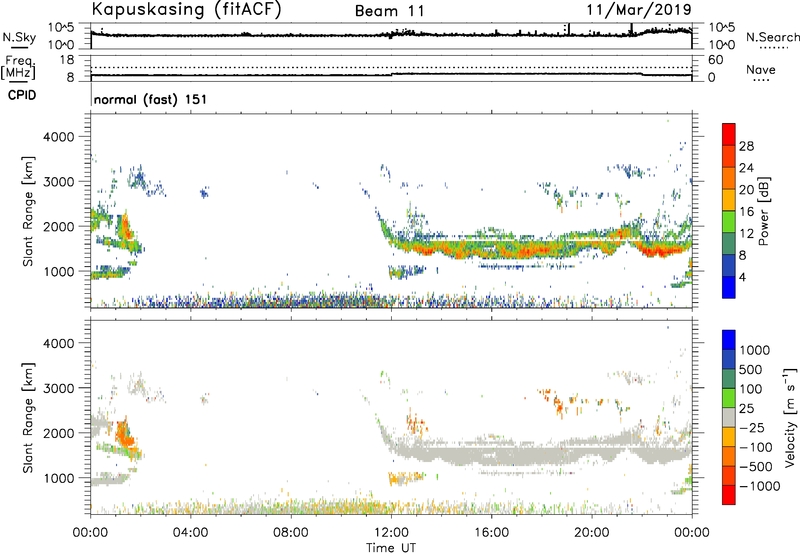
Task: Click the '20:00' time axis label
Action: 592,533
